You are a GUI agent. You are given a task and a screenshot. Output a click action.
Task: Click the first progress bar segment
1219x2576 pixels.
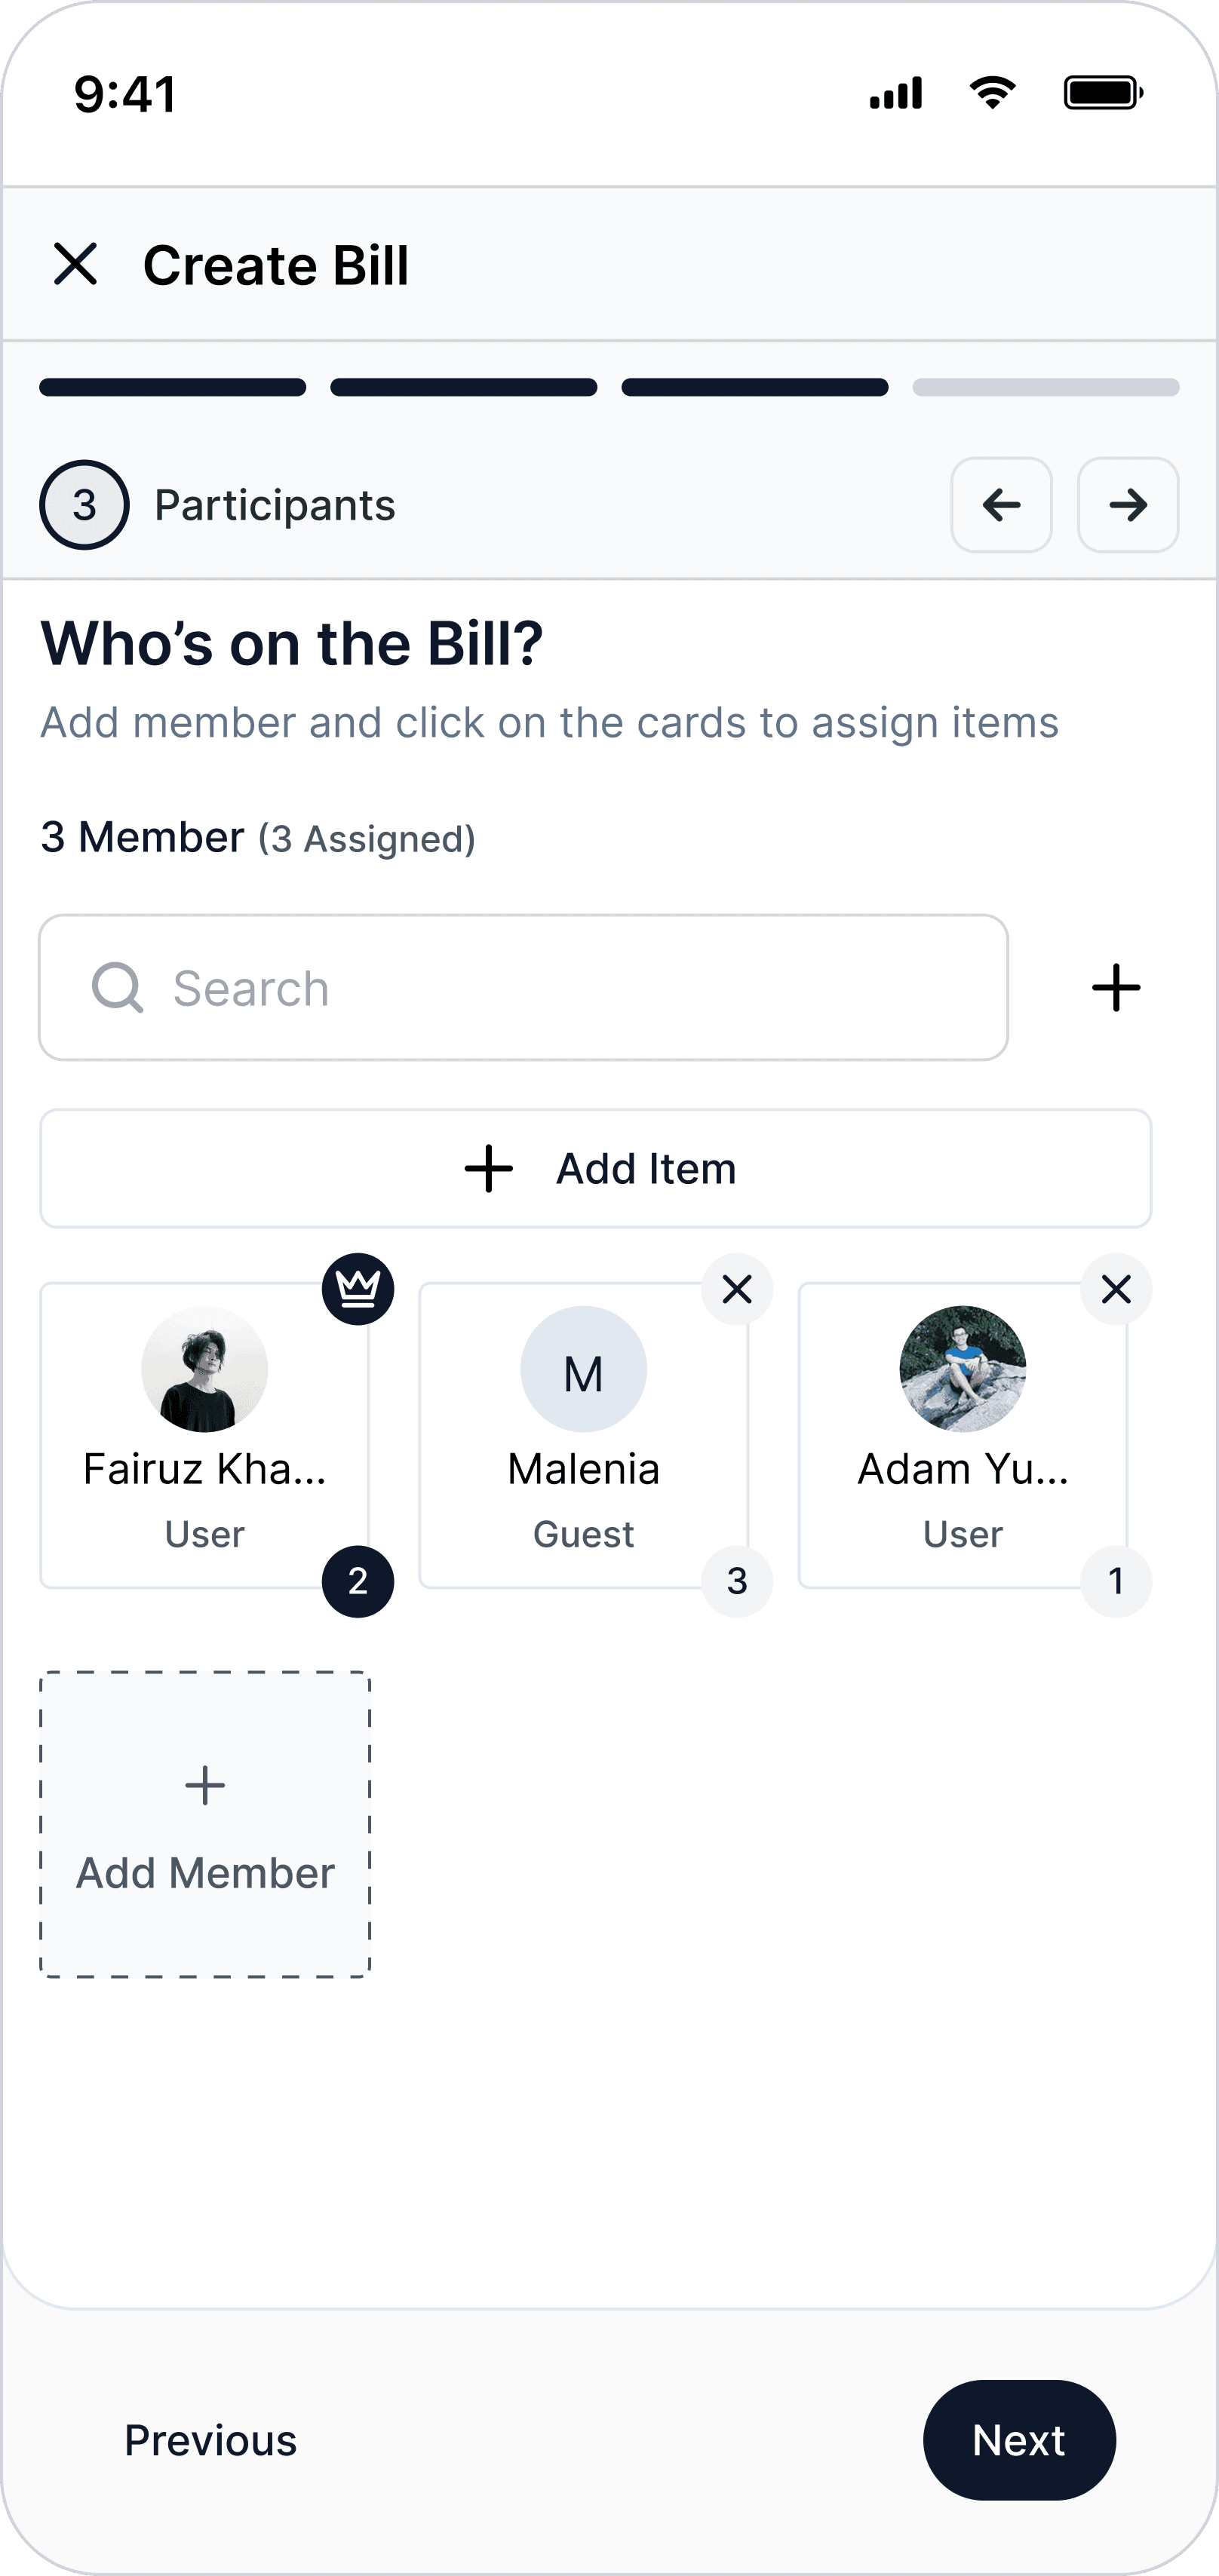point(172,387)
